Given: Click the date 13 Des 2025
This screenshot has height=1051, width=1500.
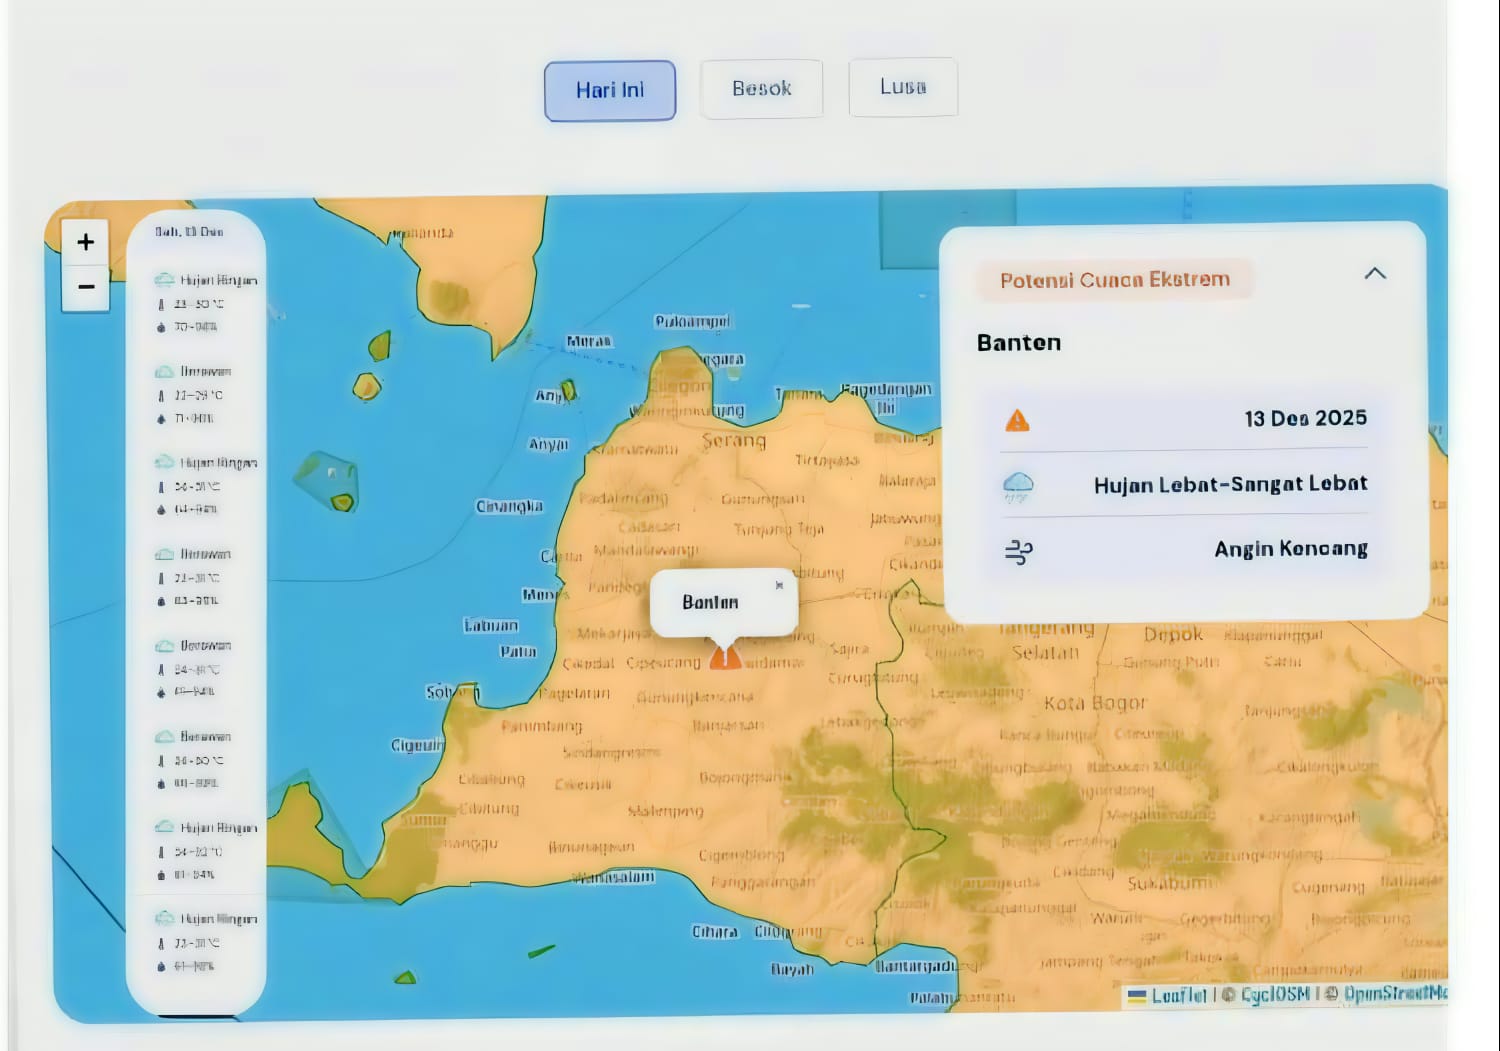Looking at the screenshot, I should tap(1306, 419).
